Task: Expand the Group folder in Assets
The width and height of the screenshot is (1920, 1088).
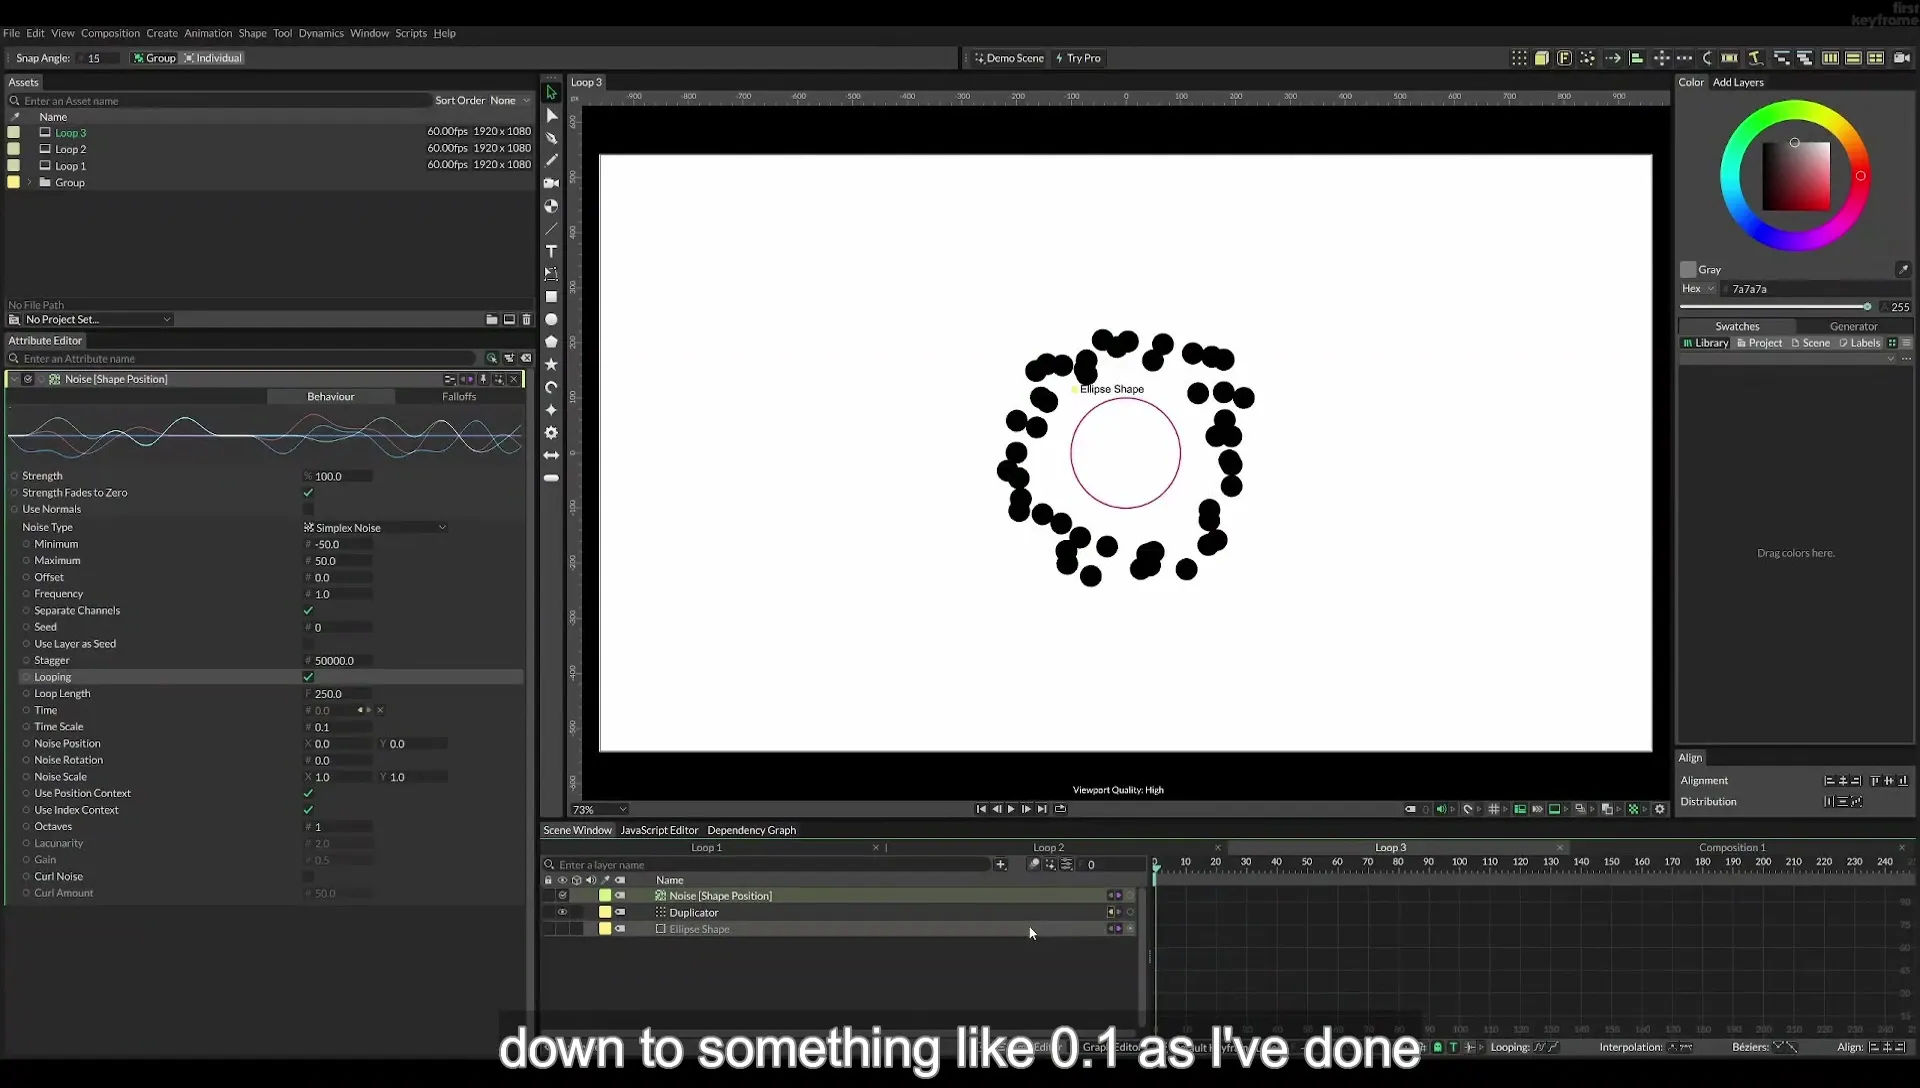Action: pos(30,182)
